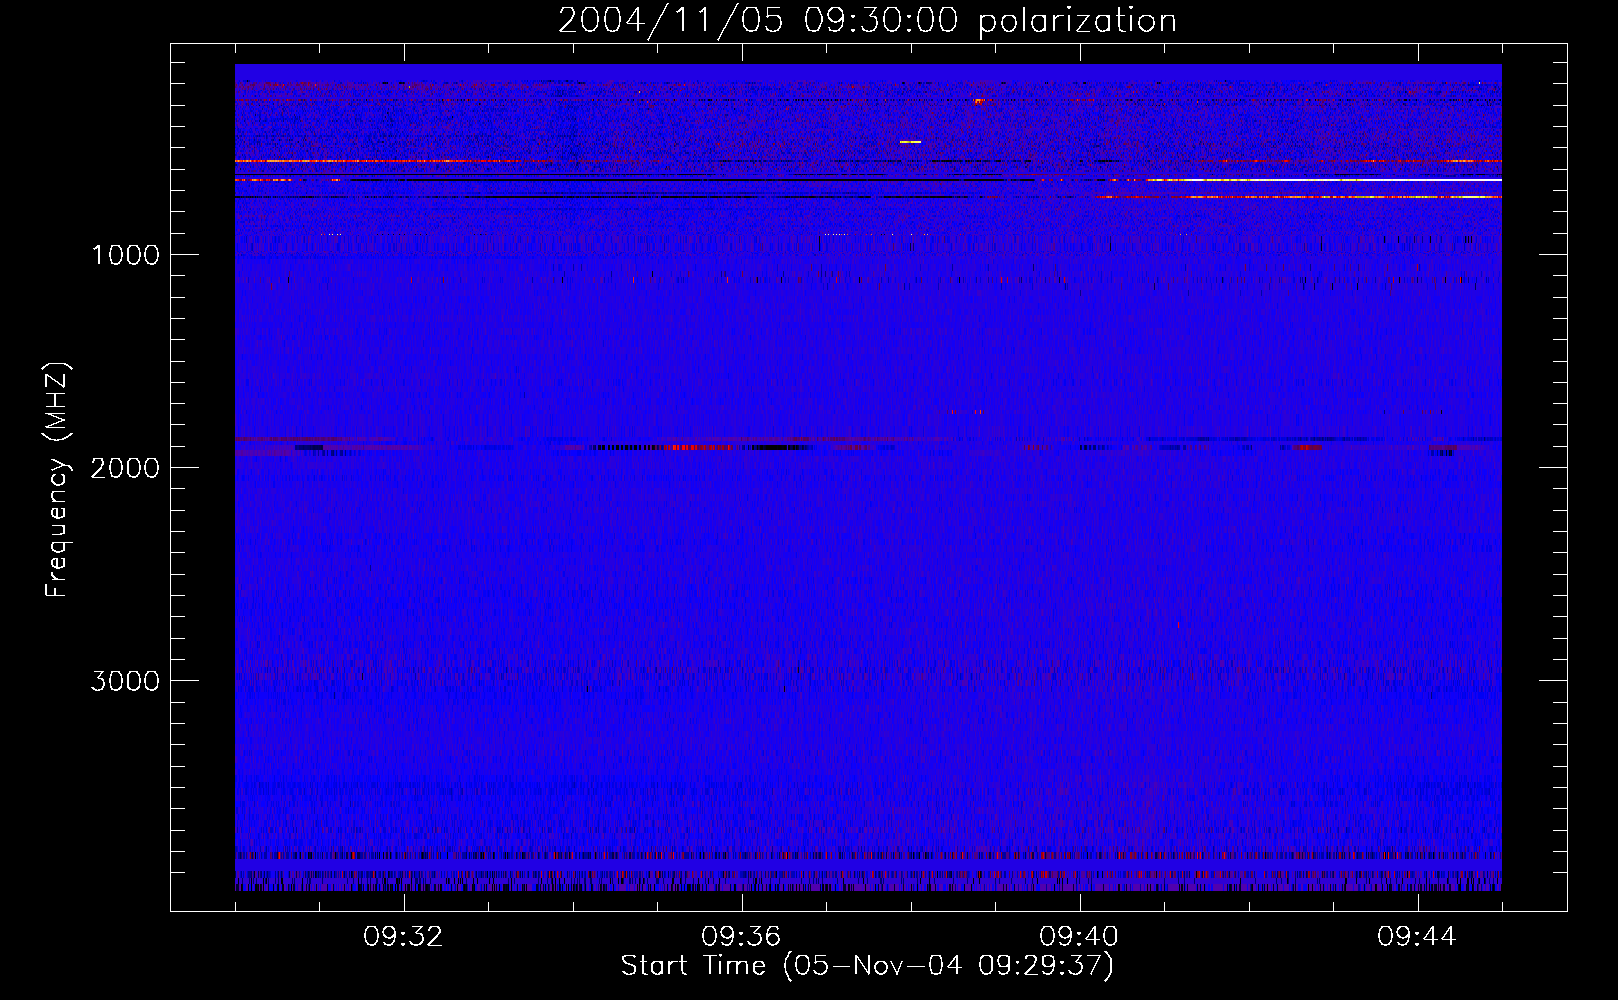The width and height of the screenshot is (1618, 1000).
Task: Click the '3000' frequency tick label
Action: [x=125, y=681]
